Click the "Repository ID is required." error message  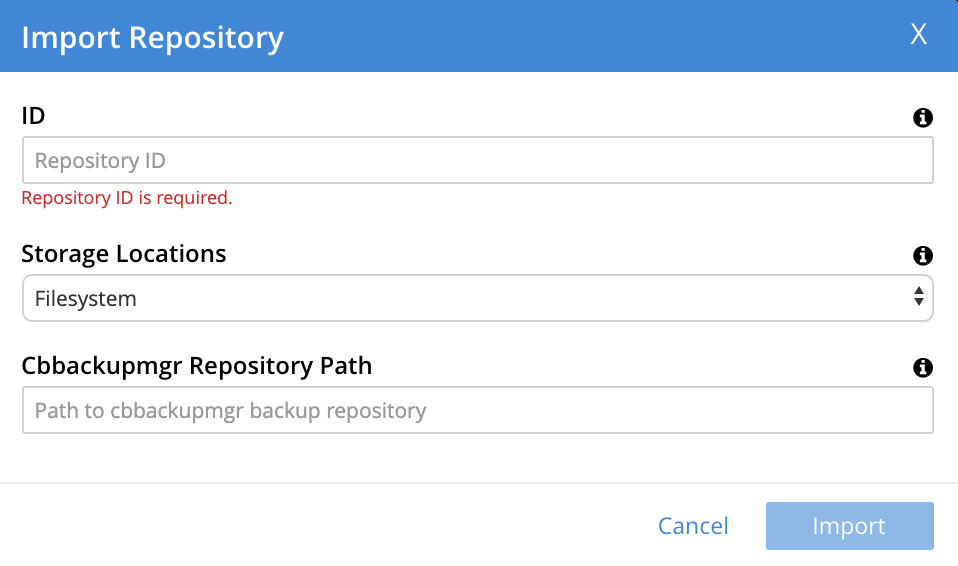(x=127, y=198)
